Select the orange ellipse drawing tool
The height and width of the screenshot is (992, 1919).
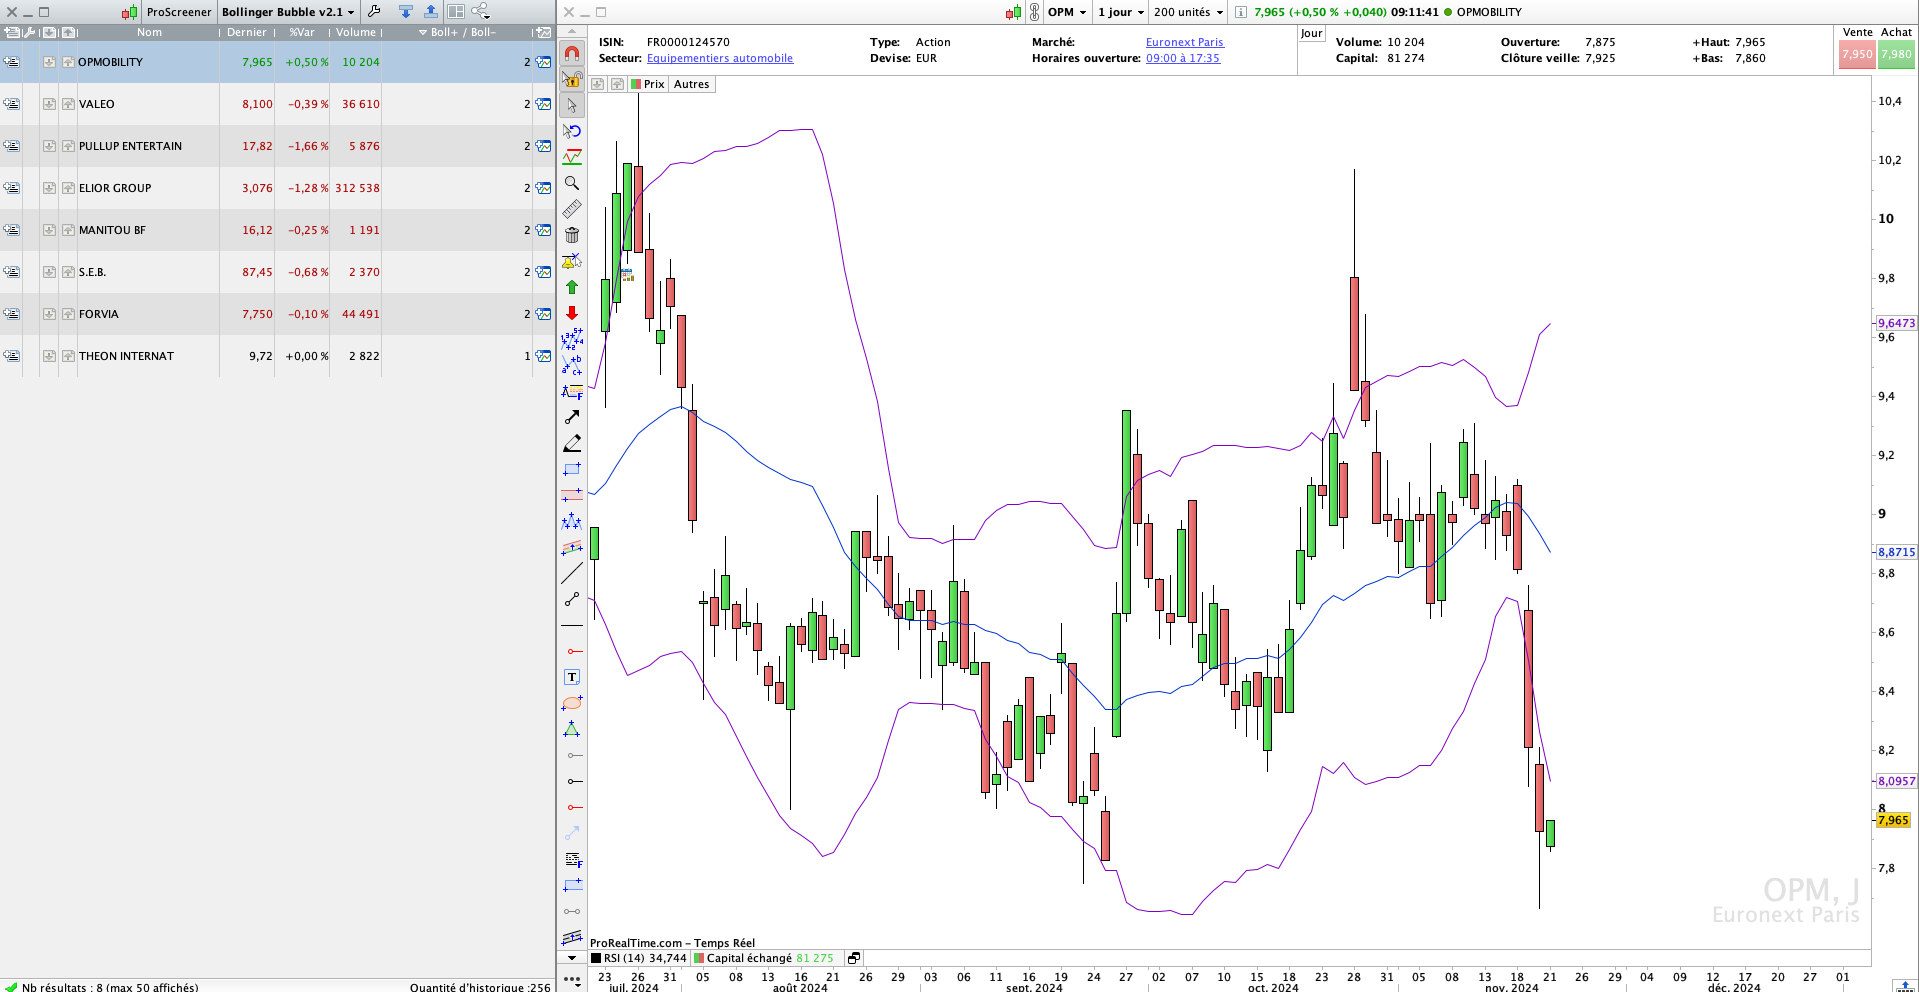pos(572,703)
